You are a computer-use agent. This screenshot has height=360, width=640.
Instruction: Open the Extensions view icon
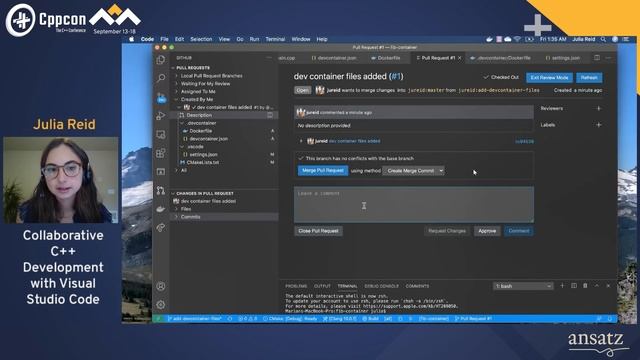click(x=161, y=153)
